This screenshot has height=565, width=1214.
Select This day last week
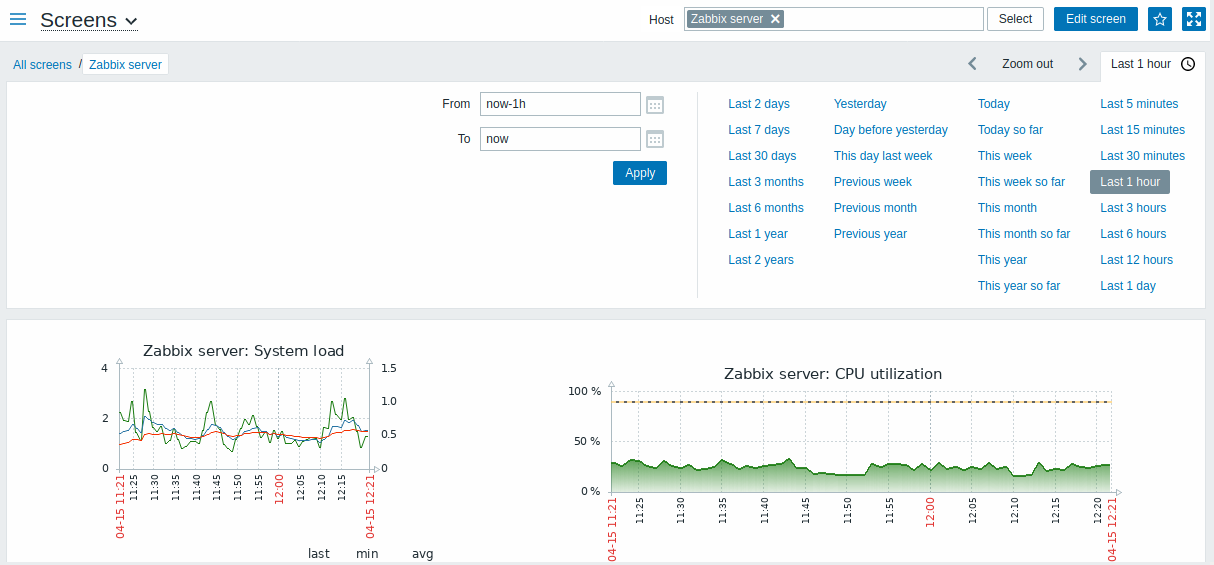tap(883, 156)
